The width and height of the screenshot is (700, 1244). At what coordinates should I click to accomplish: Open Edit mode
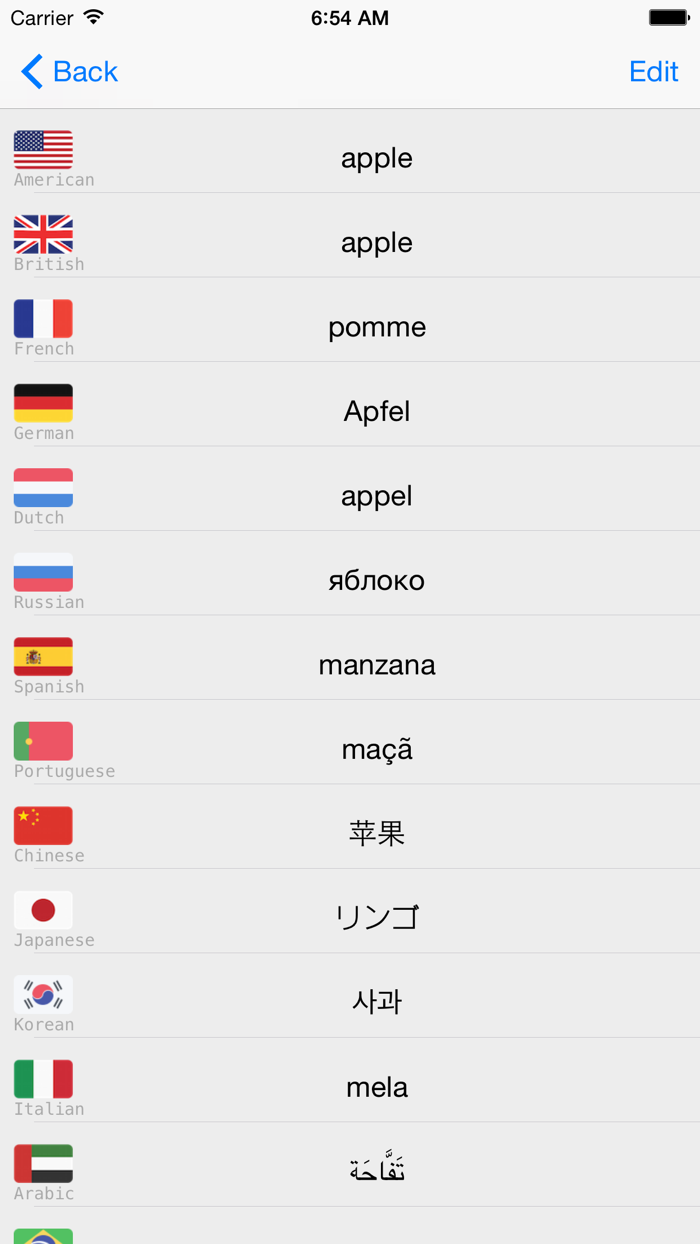pyautogui.click(x=653, y=71)
